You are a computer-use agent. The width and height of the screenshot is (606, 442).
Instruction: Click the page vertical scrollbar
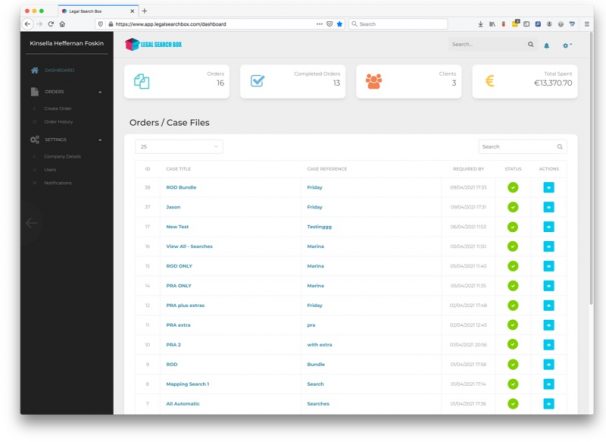tap(591, 168)
